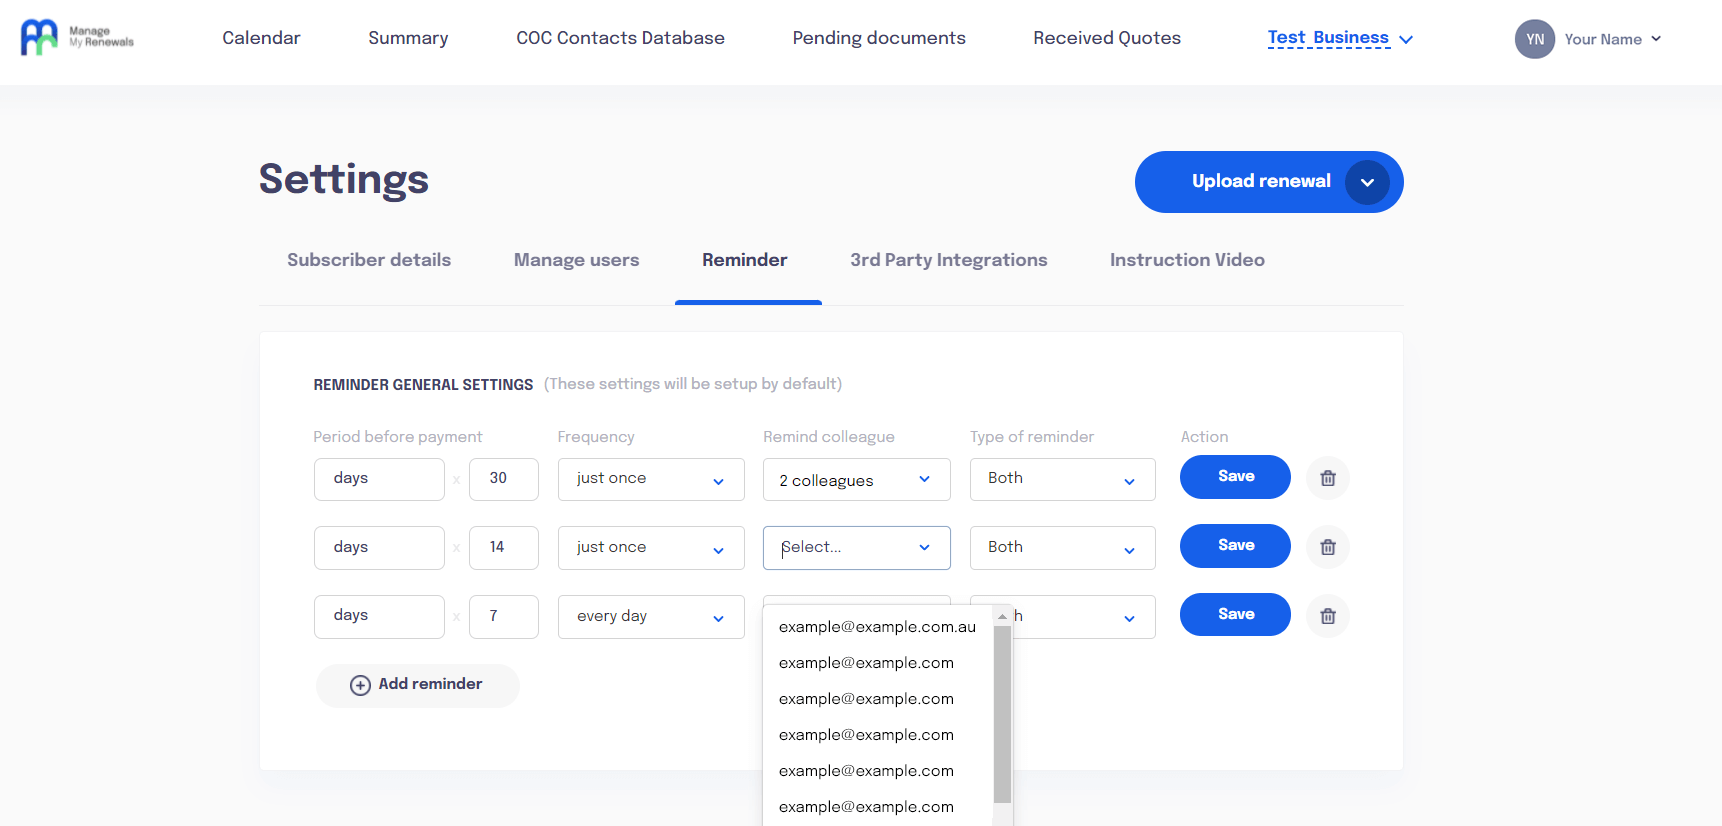This screenshot has width=1722, height=826.
Task: Click the plus icon in Add reminder
Action: [360, 685]
